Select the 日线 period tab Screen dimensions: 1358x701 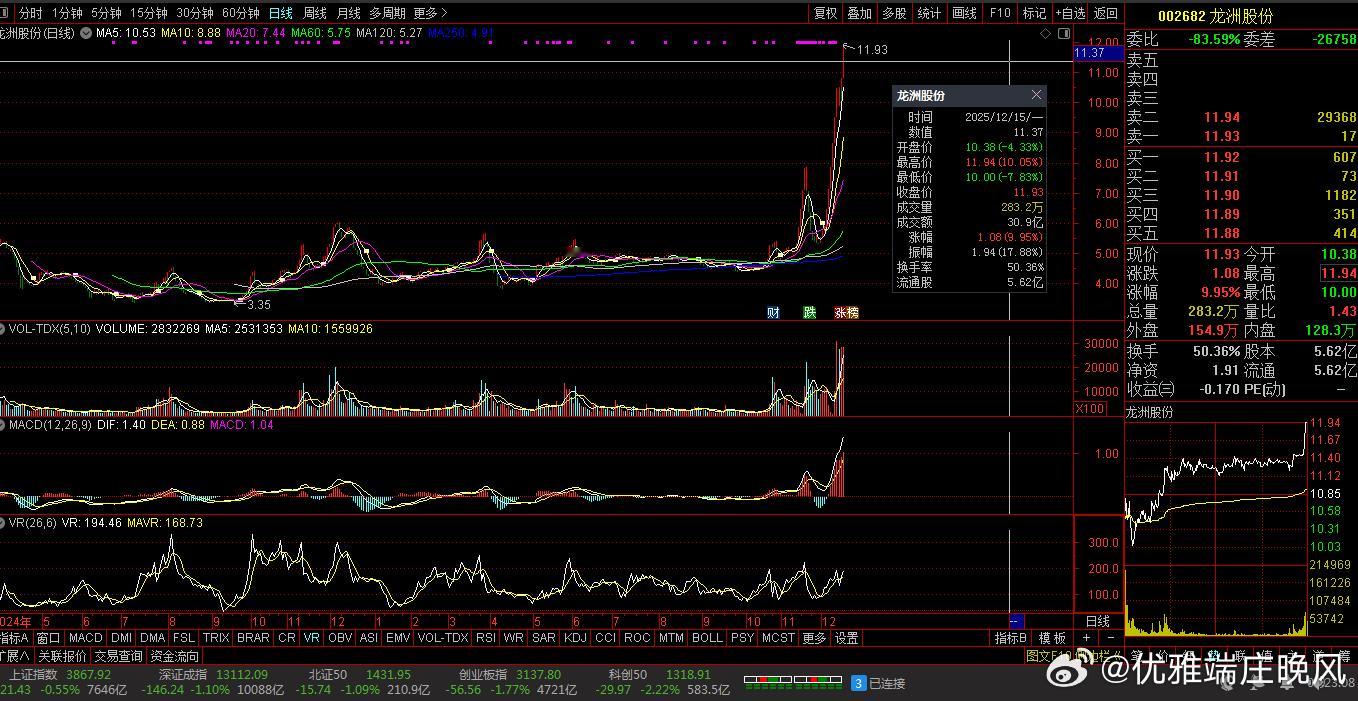[281, 13]
